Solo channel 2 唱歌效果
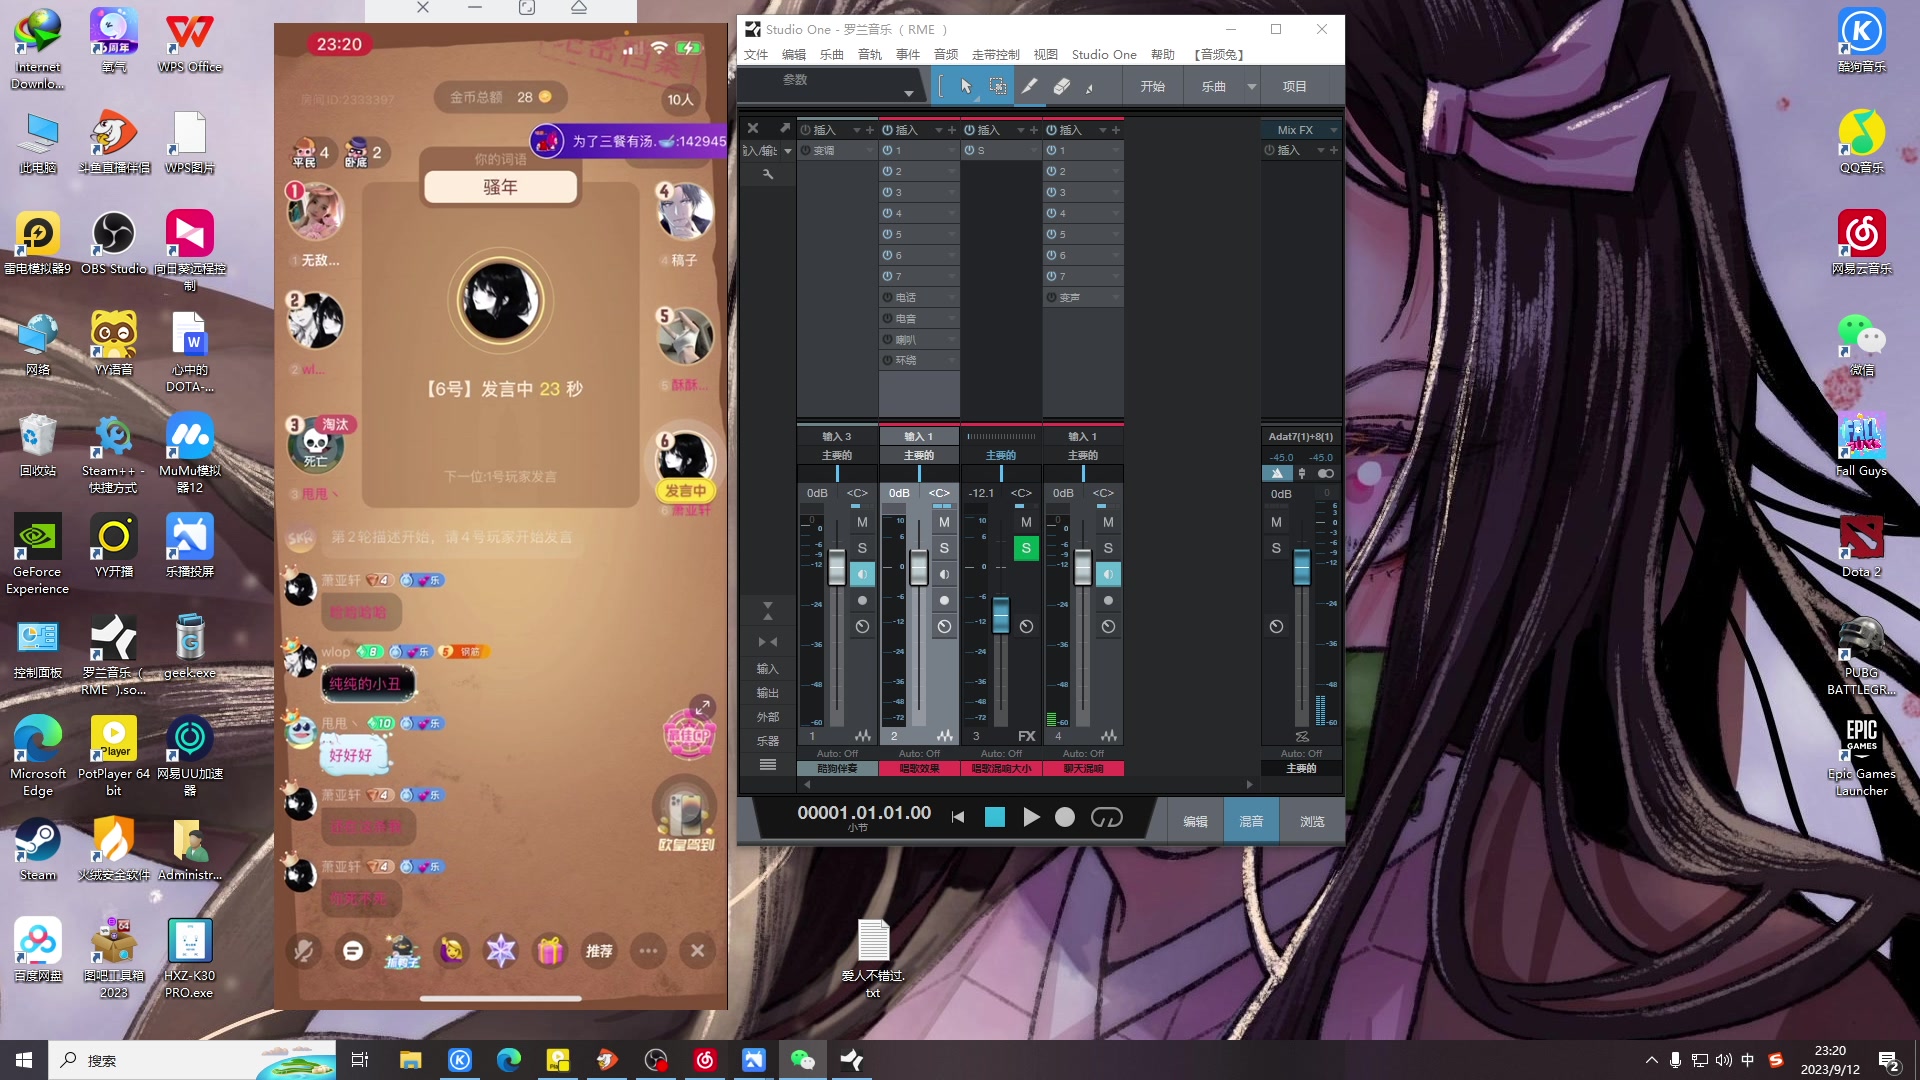This screenshot has height=1080, width=1920. pyautogui.click(x=944, y=548)
